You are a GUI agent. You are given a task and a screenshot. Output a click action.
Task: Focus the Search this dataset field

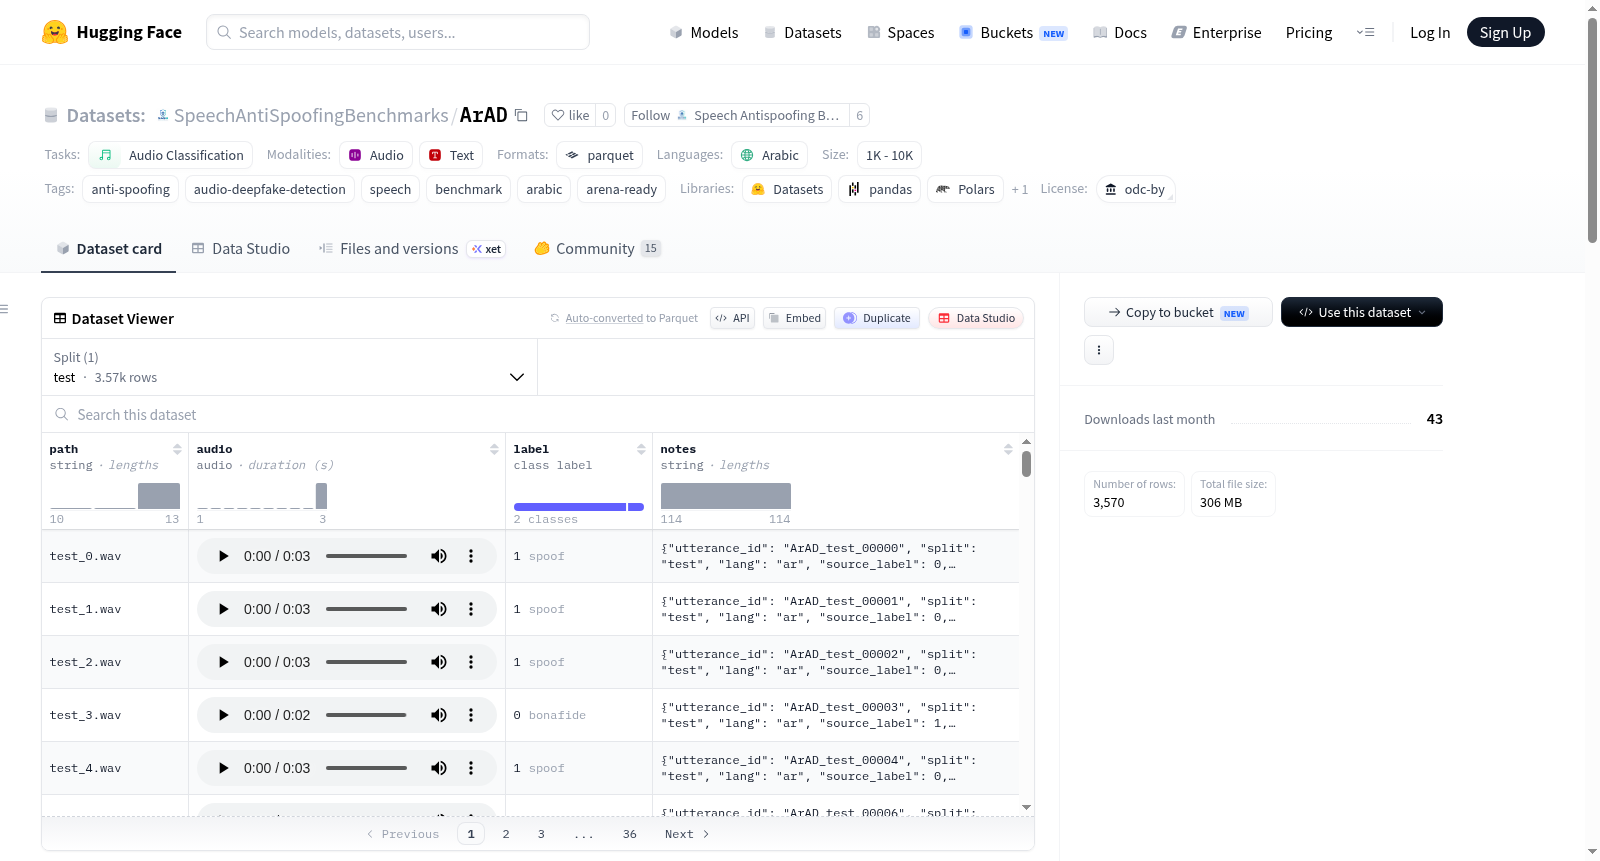coord(538,414)
